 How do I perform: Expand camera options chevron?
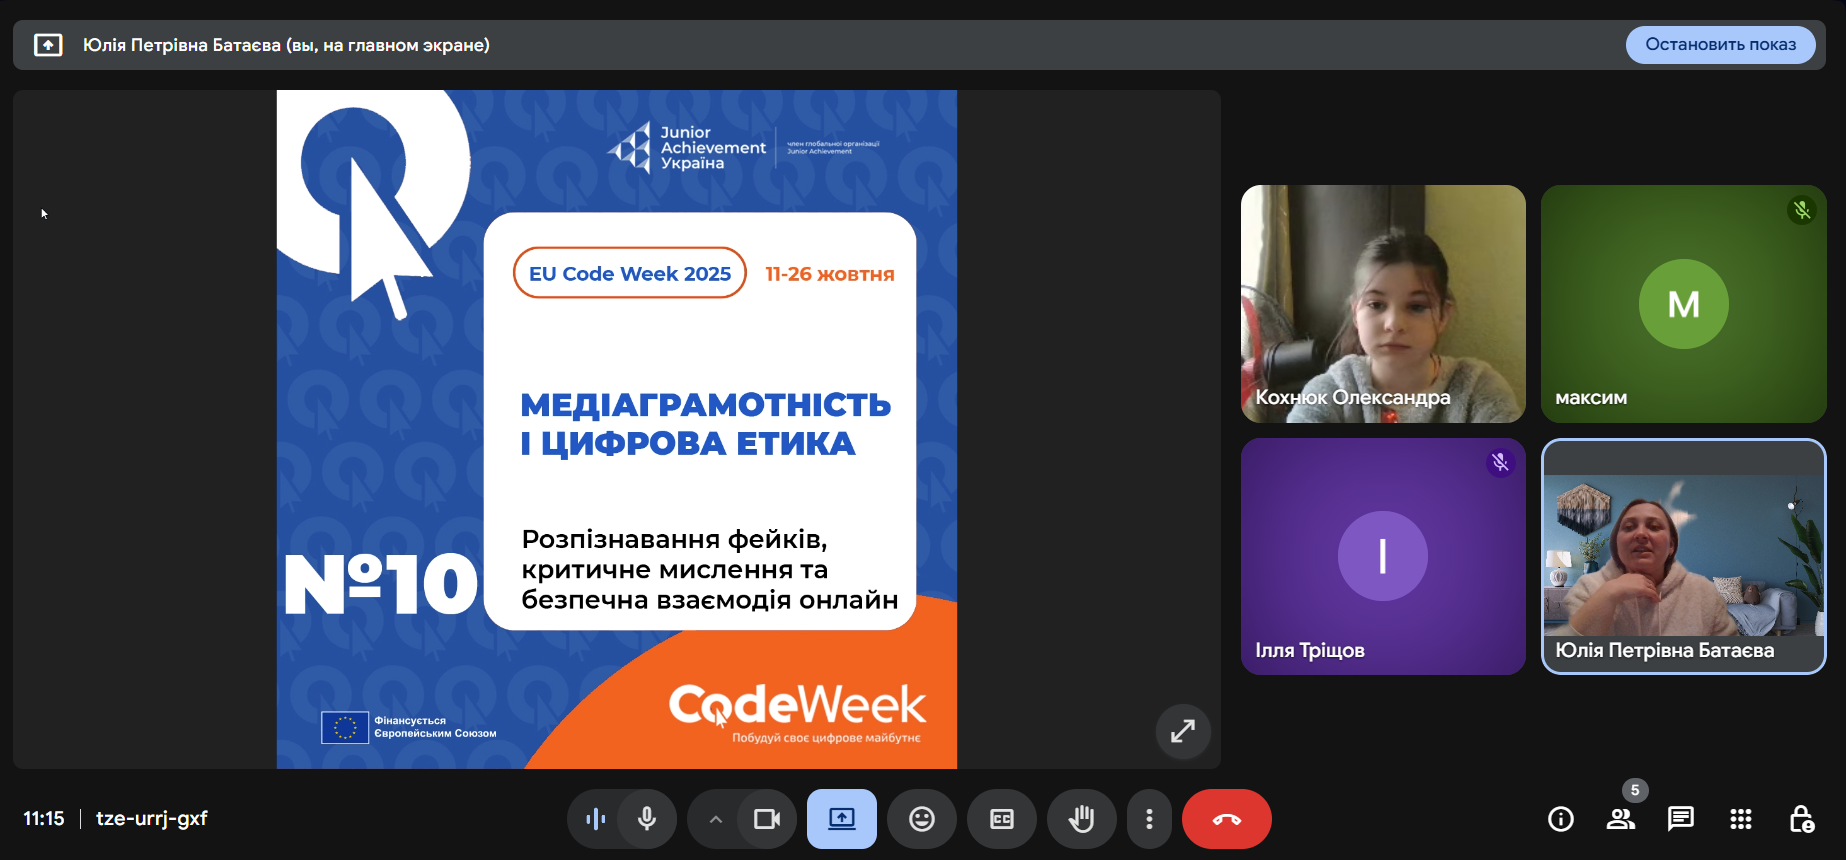click(x=716, y=819)
